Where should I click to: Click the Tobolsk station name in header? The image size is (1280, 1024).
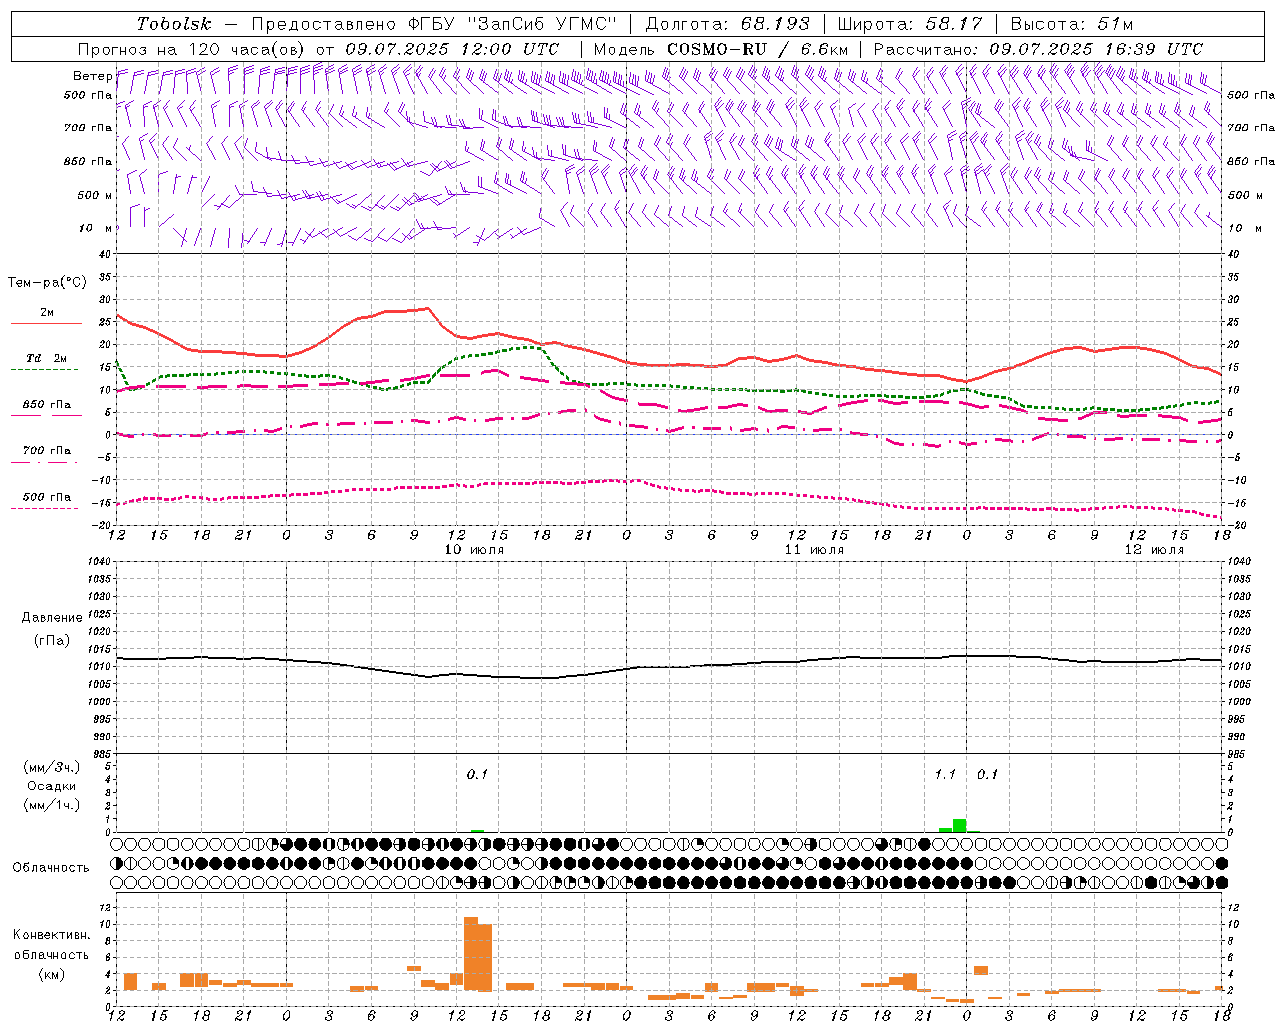point(174,23)
